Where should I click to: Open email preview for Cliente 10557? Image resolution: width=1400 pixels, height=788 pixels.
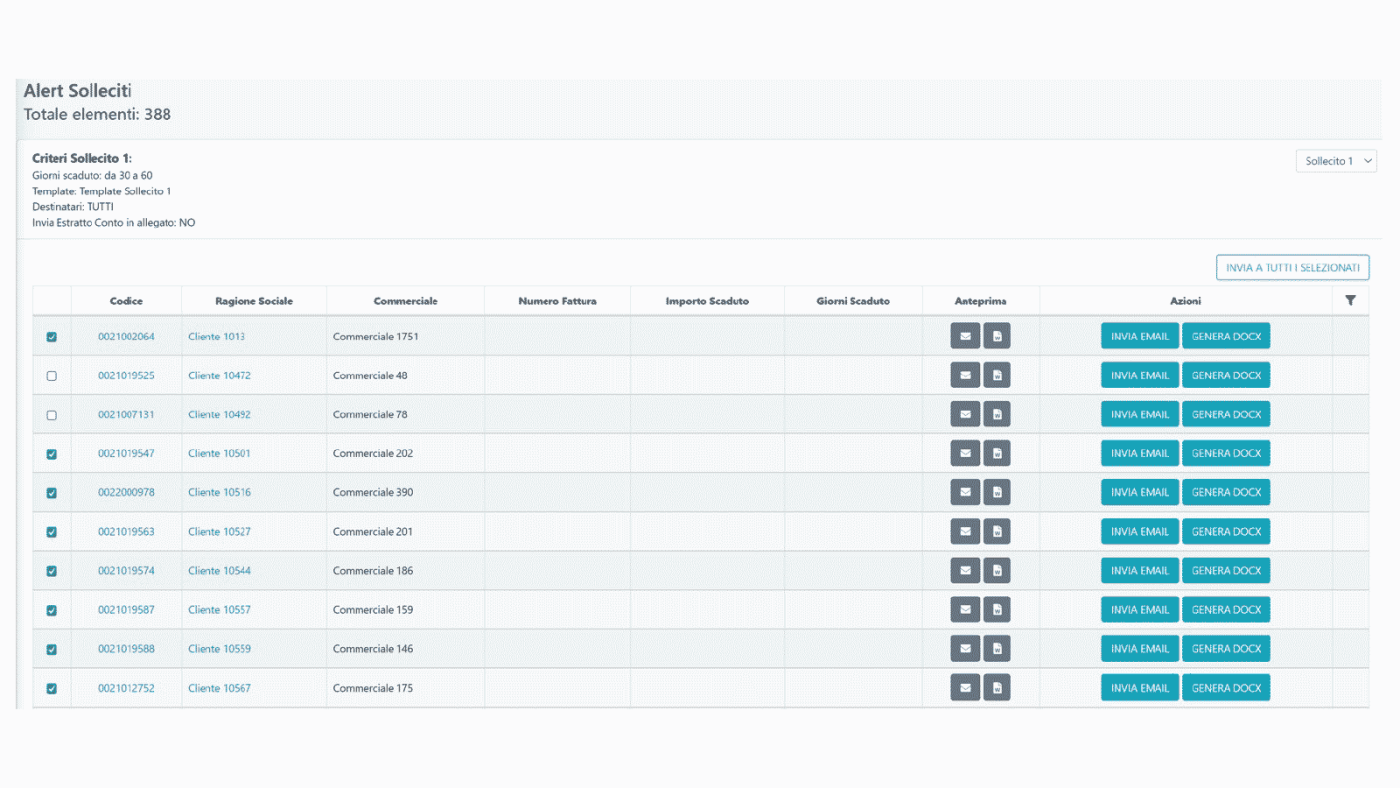coord(965,609)
